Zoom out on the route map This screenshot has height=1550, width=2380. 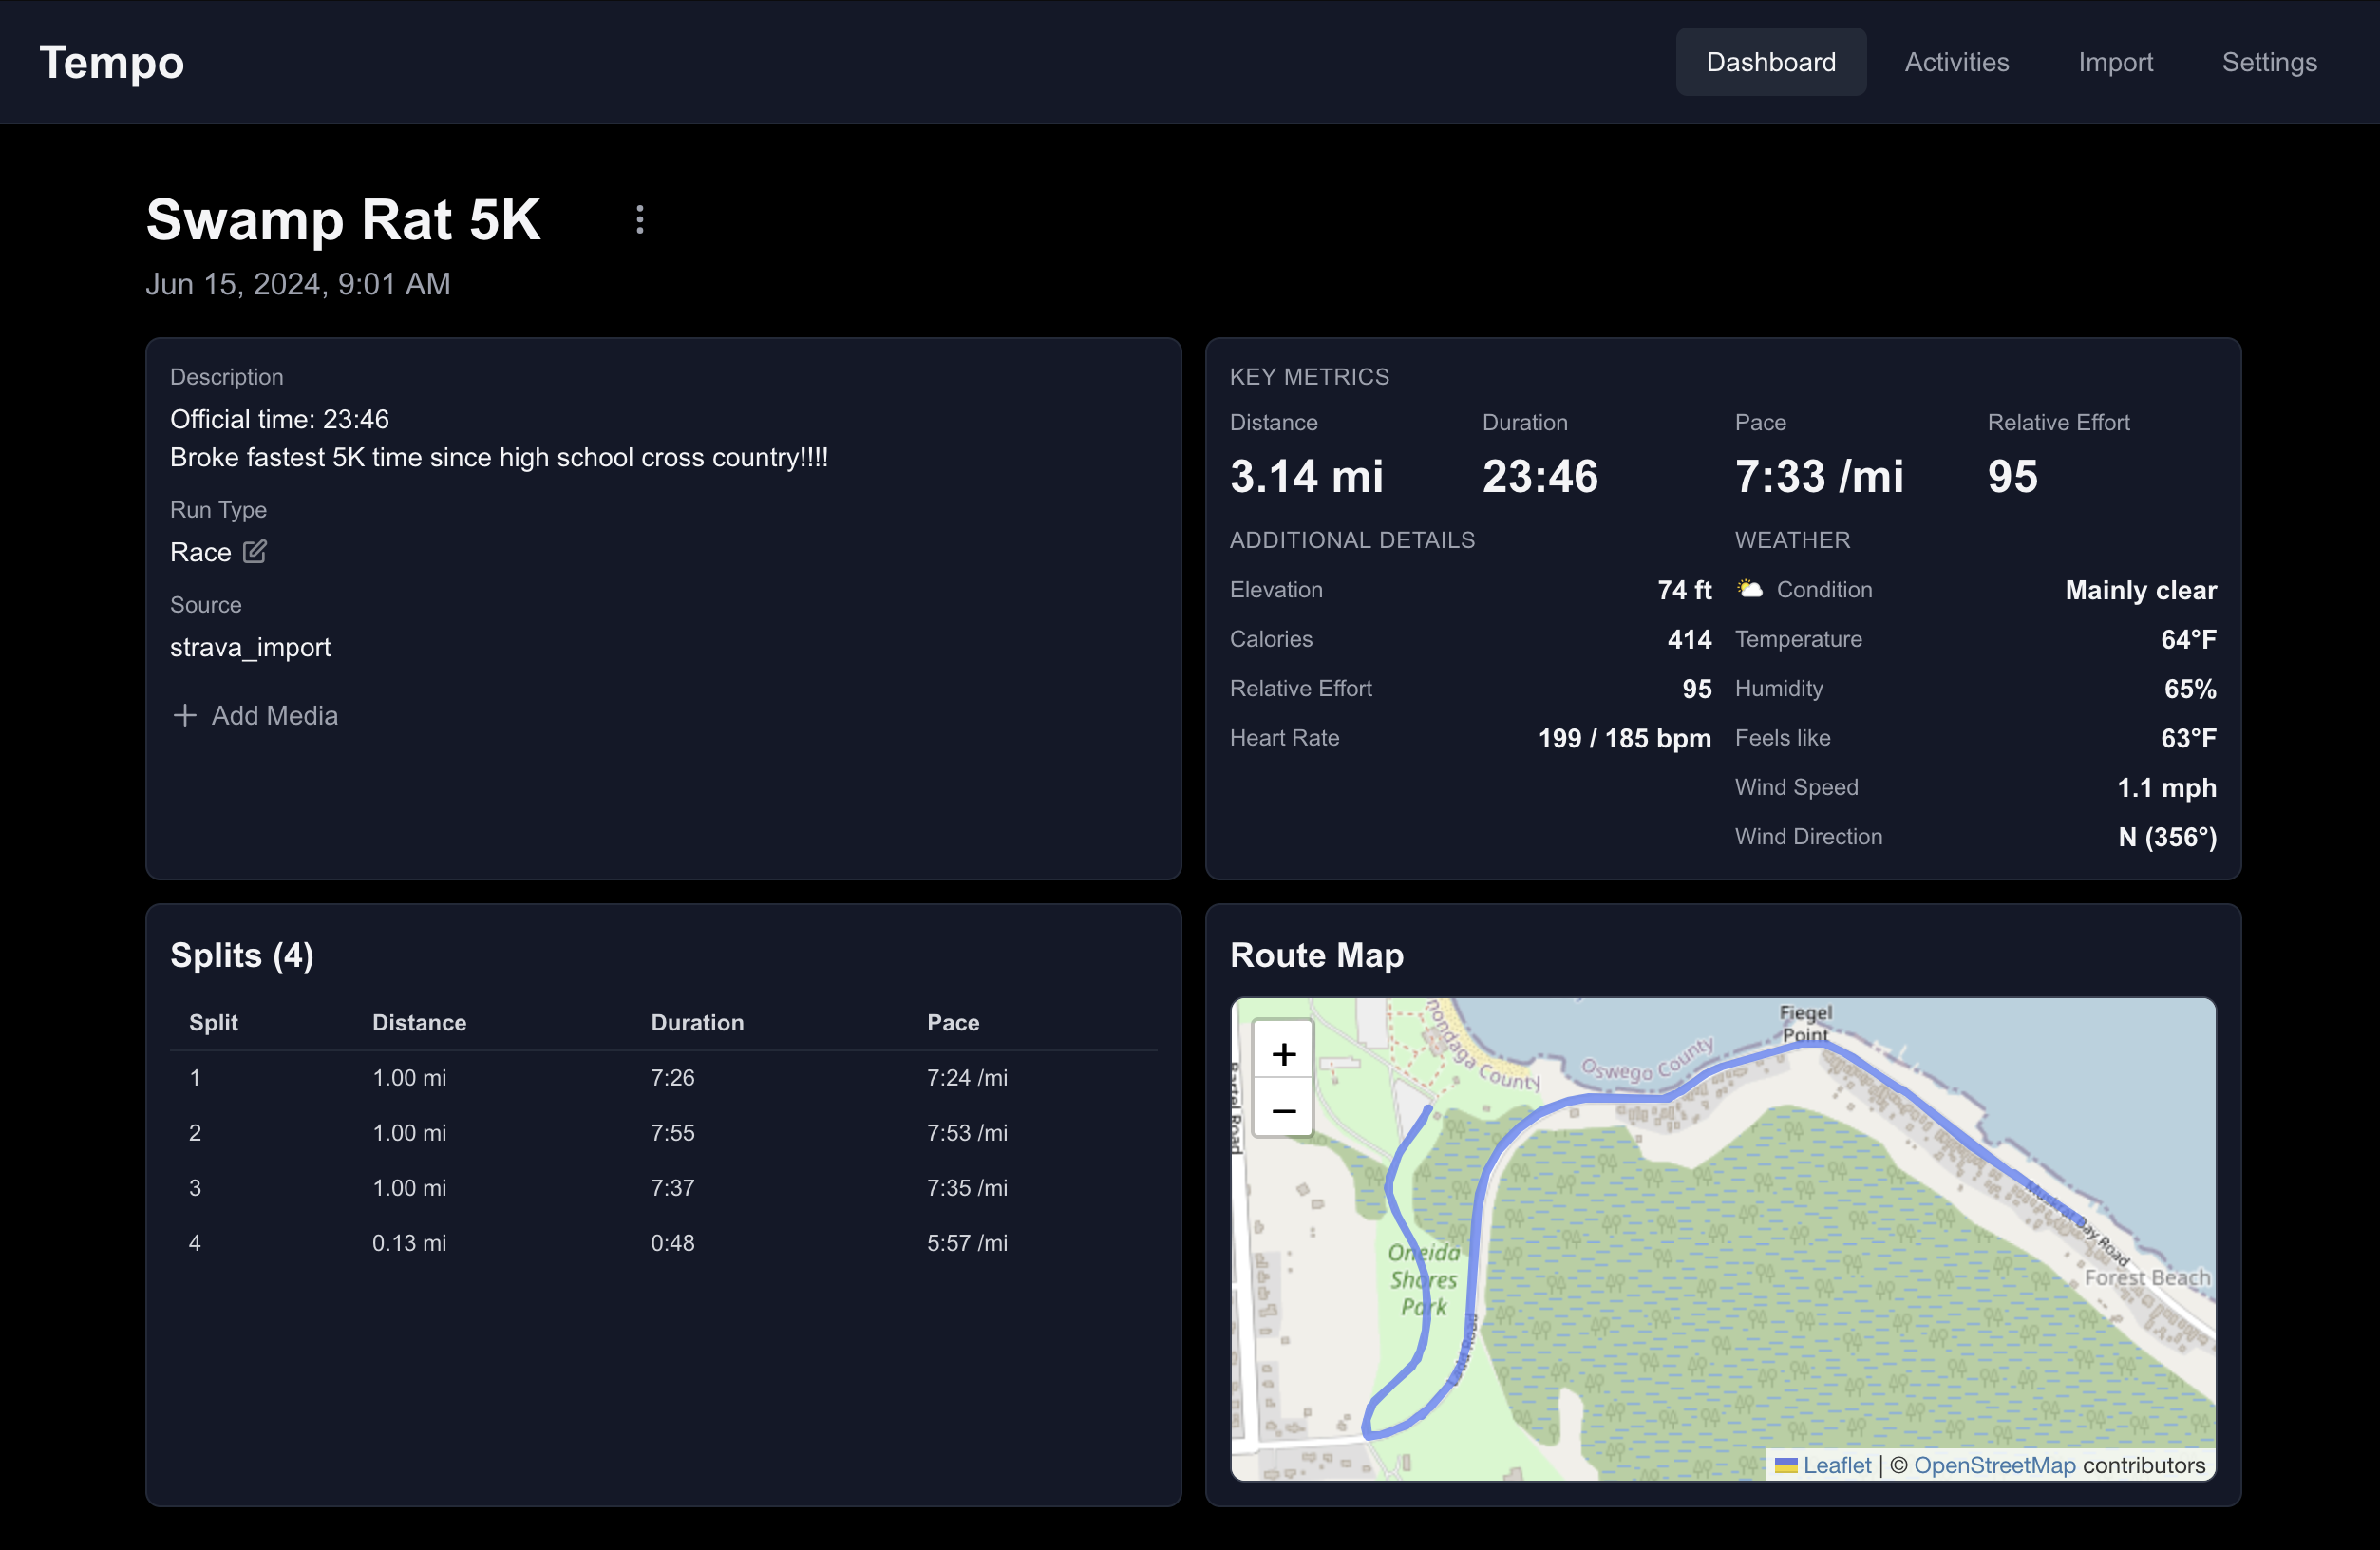point(1283,1111)
